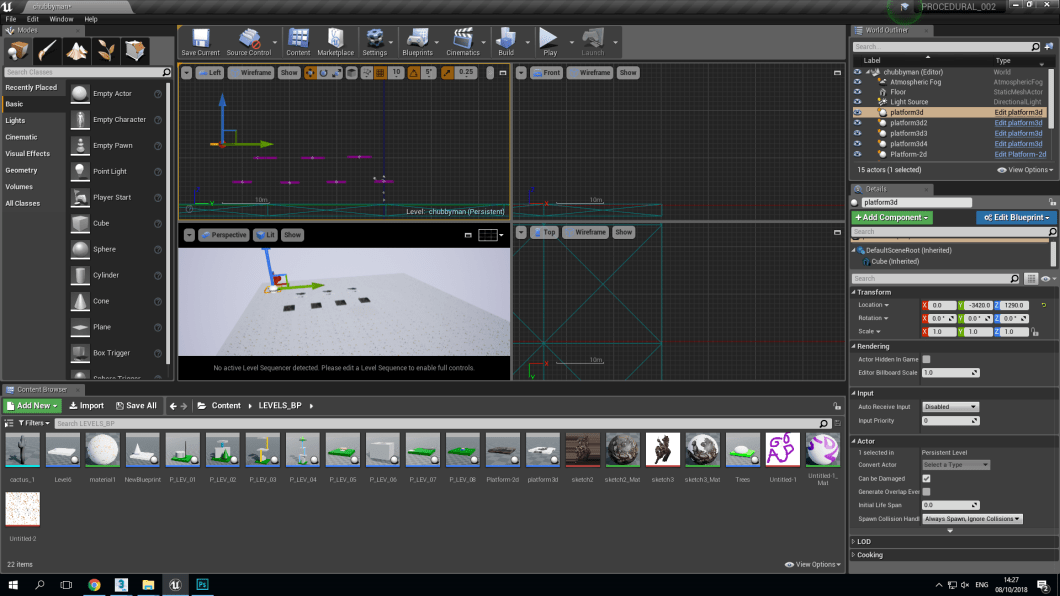Select the Empty Actor item
Viewport: 1060px width, 596px height.
click(x=116, y=94)
